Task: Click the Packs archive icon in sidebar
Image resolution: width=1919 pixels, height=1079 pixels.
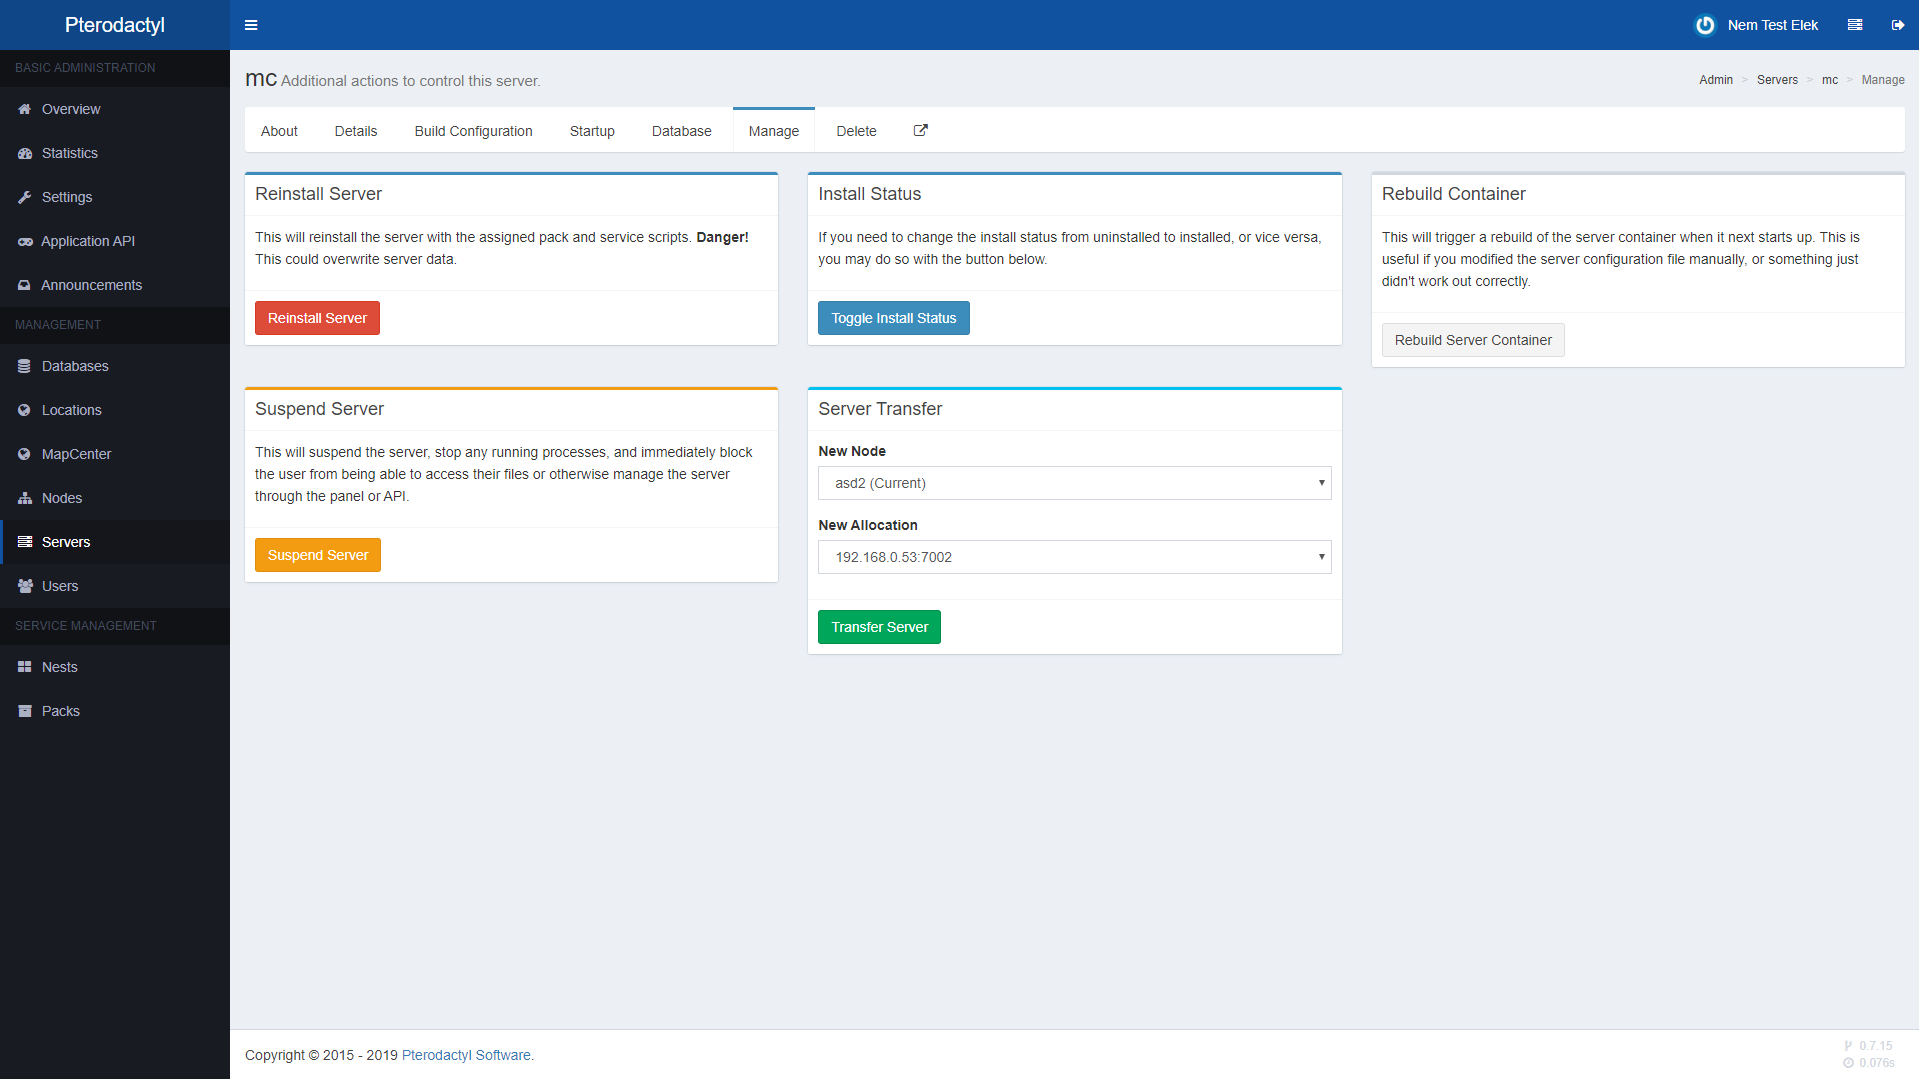Action: tap(25, 711)
